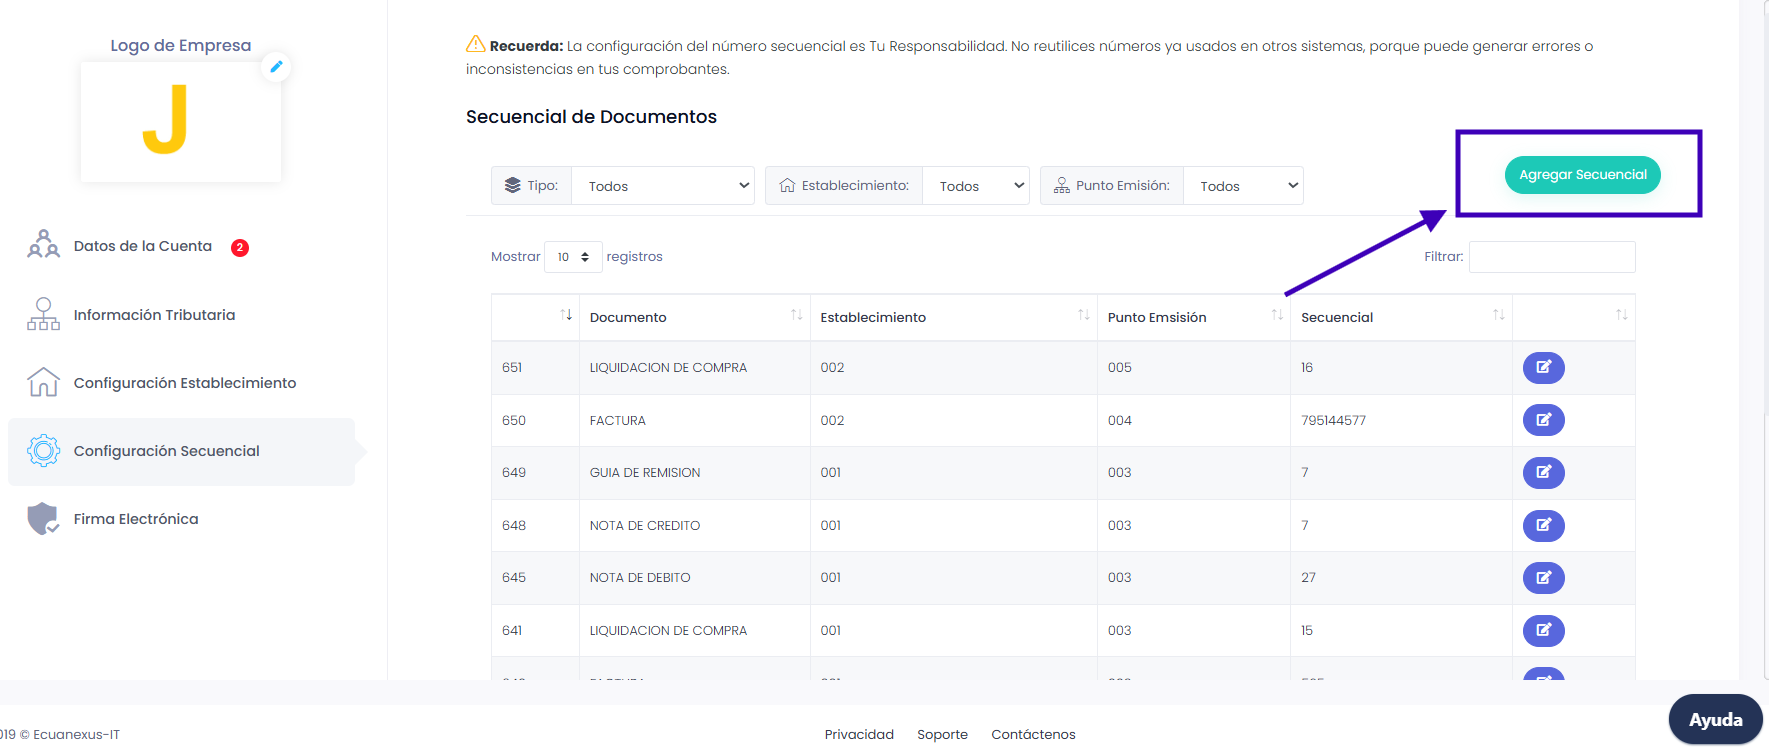Edit row 648 NOTA DE CREDITO sequential
Viewport: 1769px width, 756px height.
[x=1543, y=525]
